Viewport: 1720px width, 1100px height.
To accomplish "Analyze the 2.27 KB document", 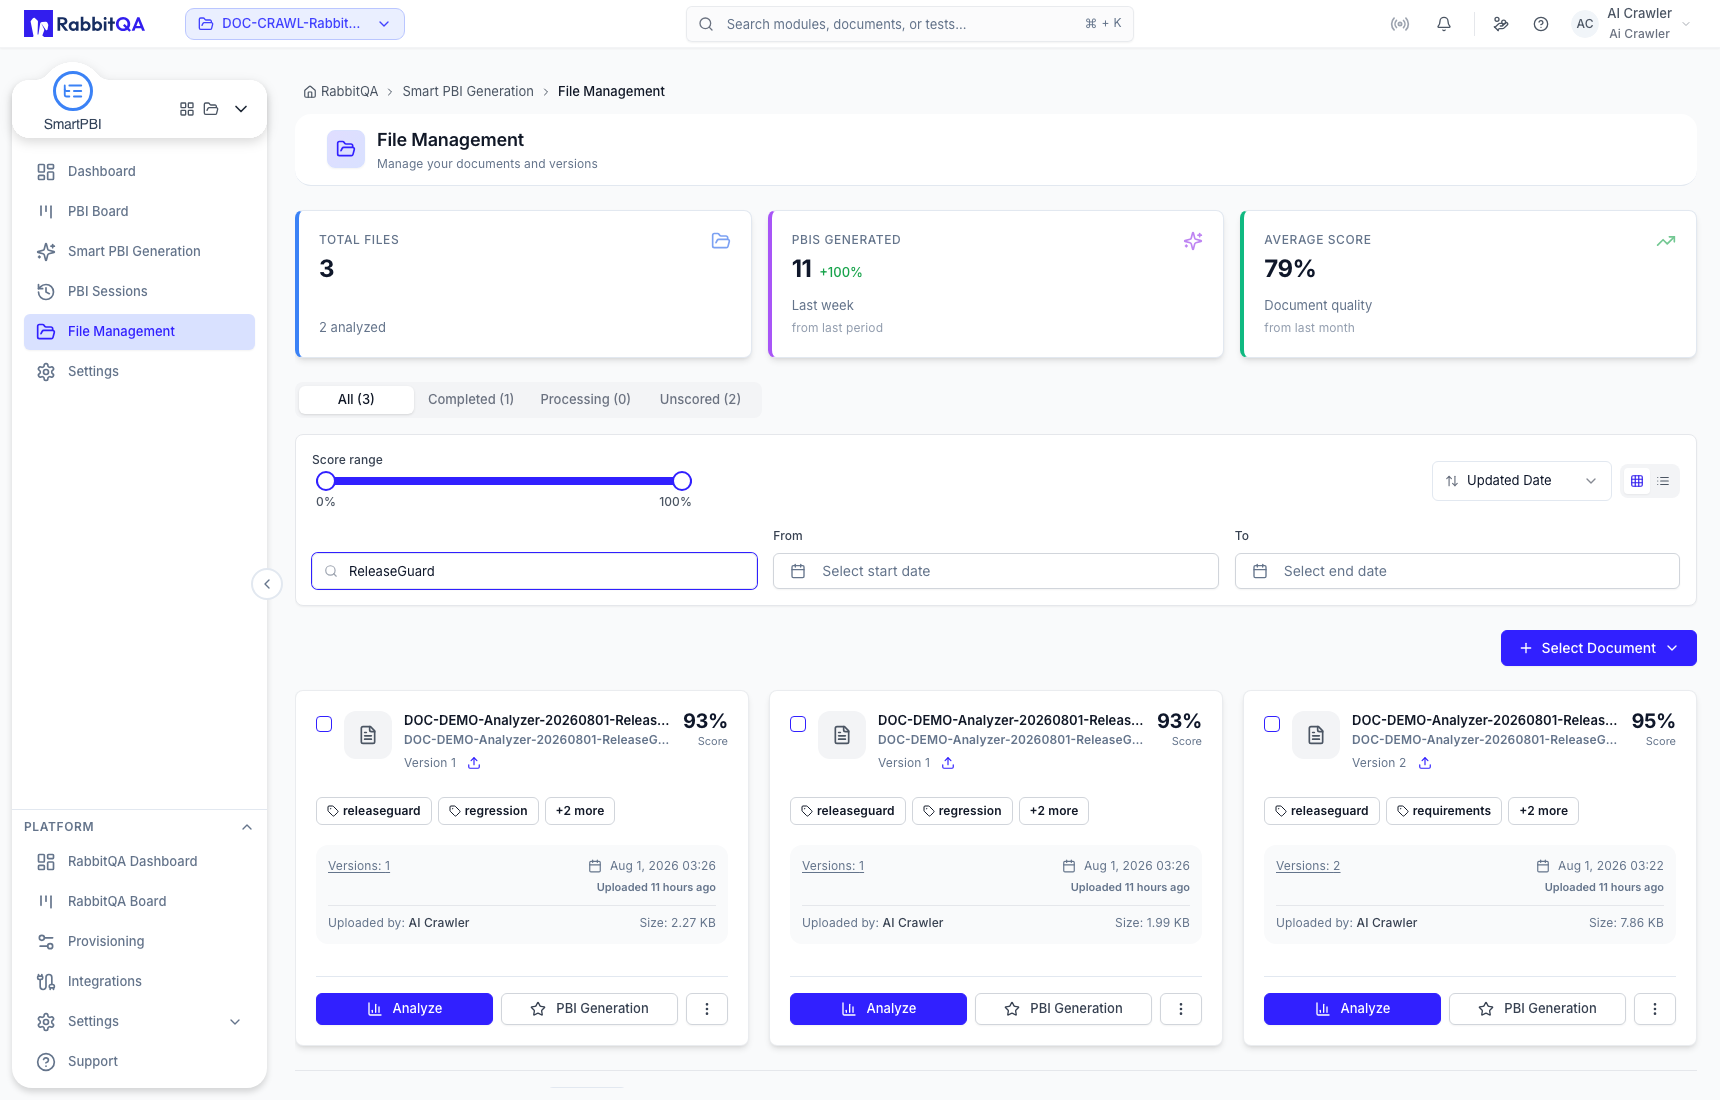I will click(x=404, y=1009).
